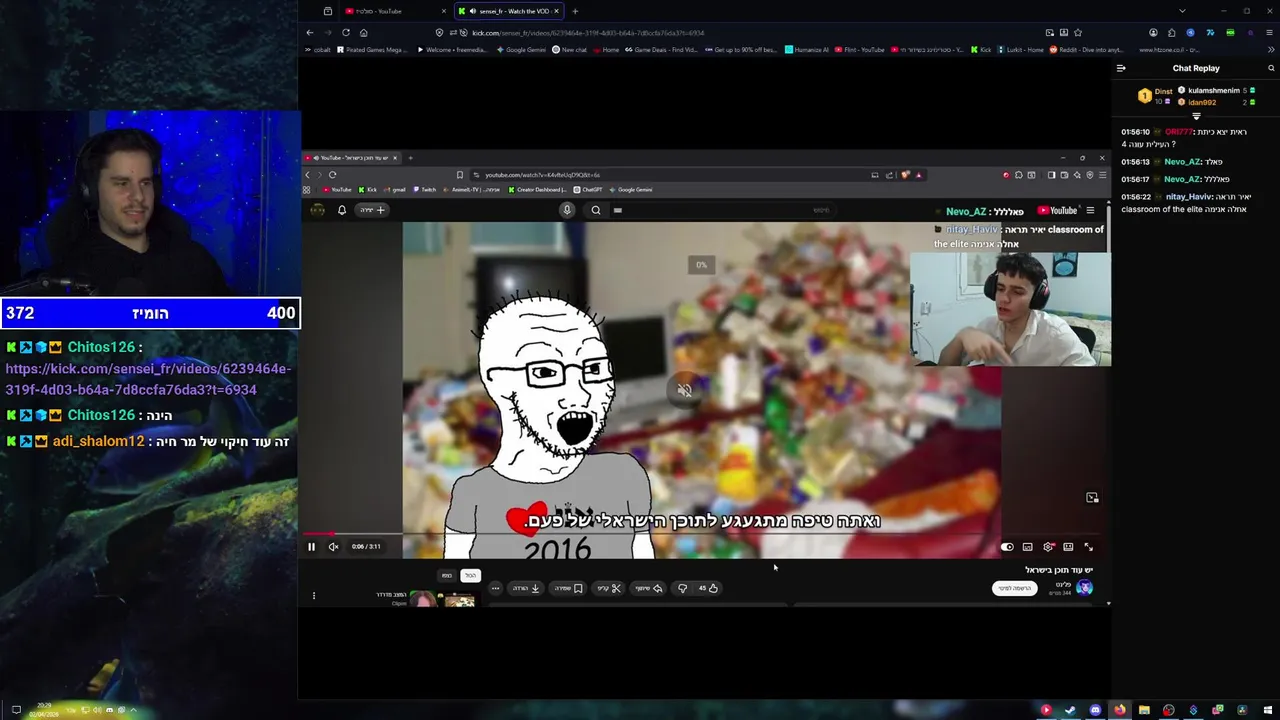
Task: Open more actions ellipsis under video
Action: click(x=495, y=588)
